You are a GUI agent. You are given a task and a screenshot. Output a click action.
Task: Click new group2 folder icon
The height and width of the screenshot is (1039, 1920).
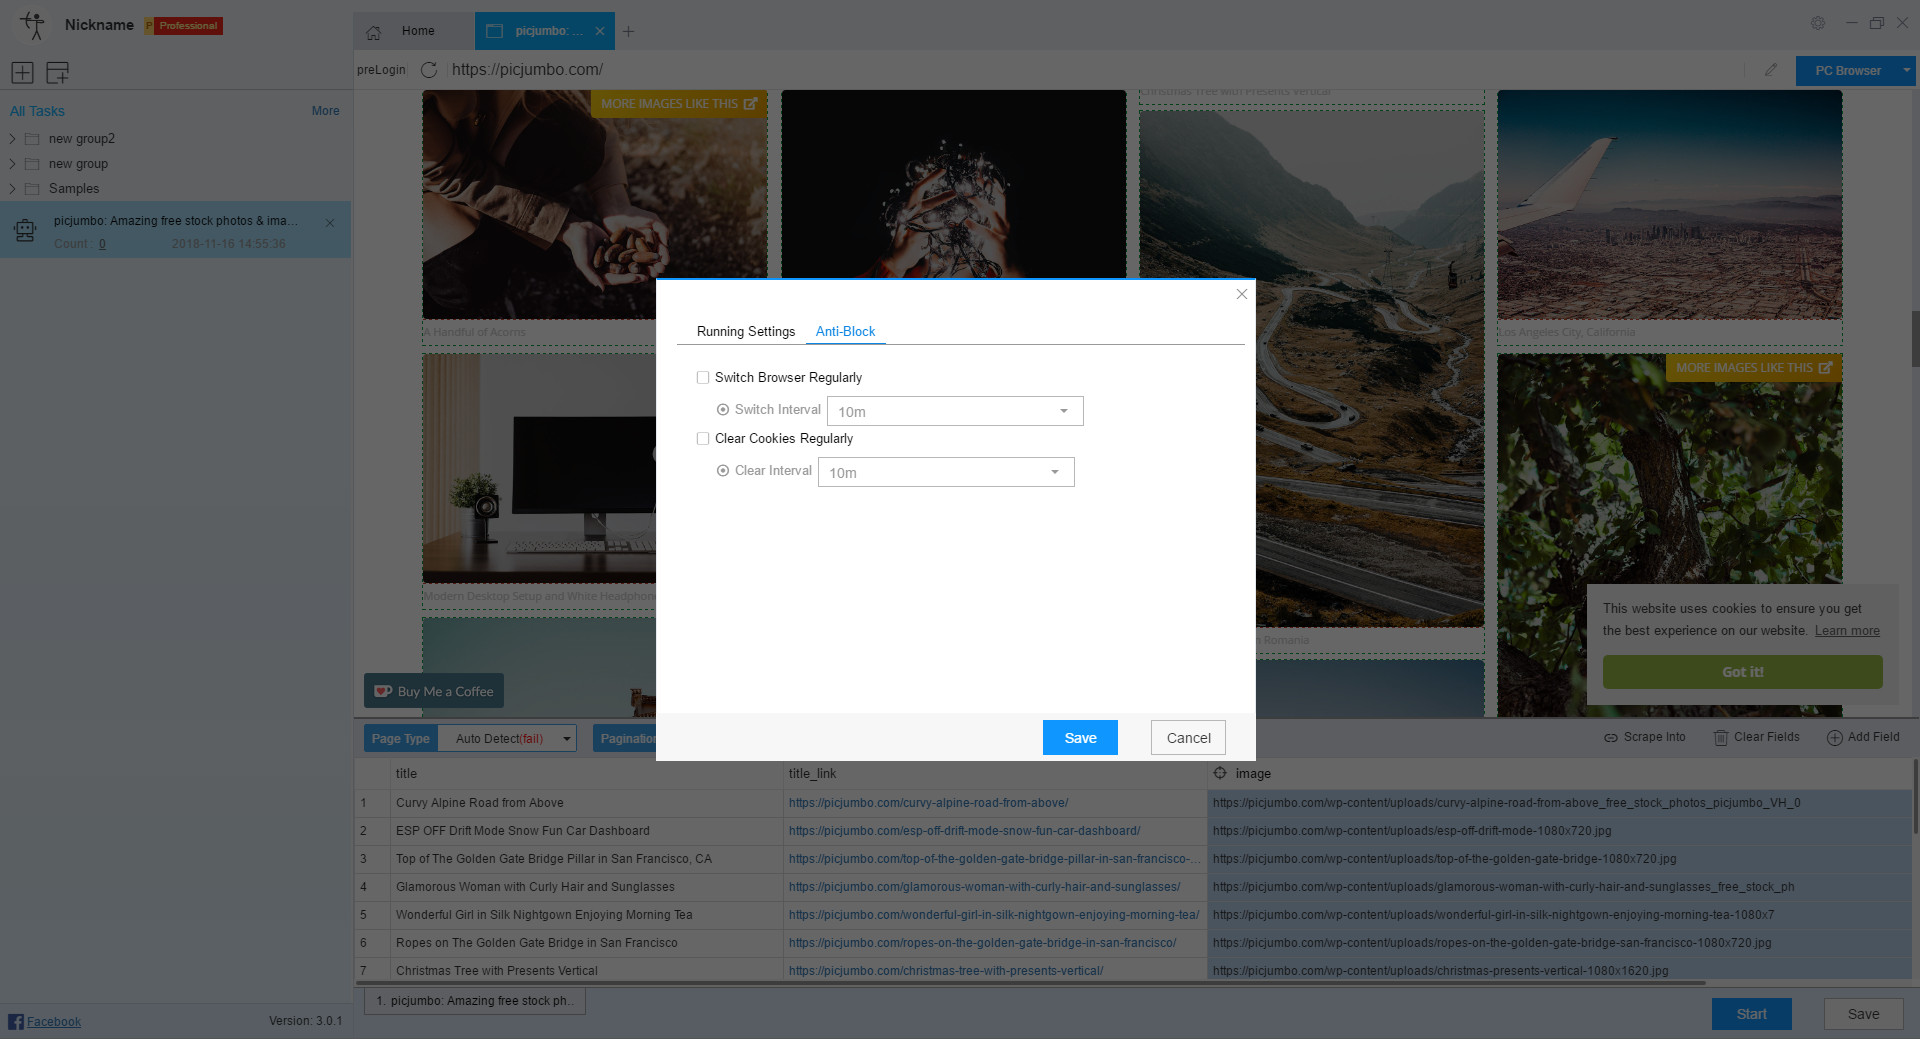click(32, 139)
